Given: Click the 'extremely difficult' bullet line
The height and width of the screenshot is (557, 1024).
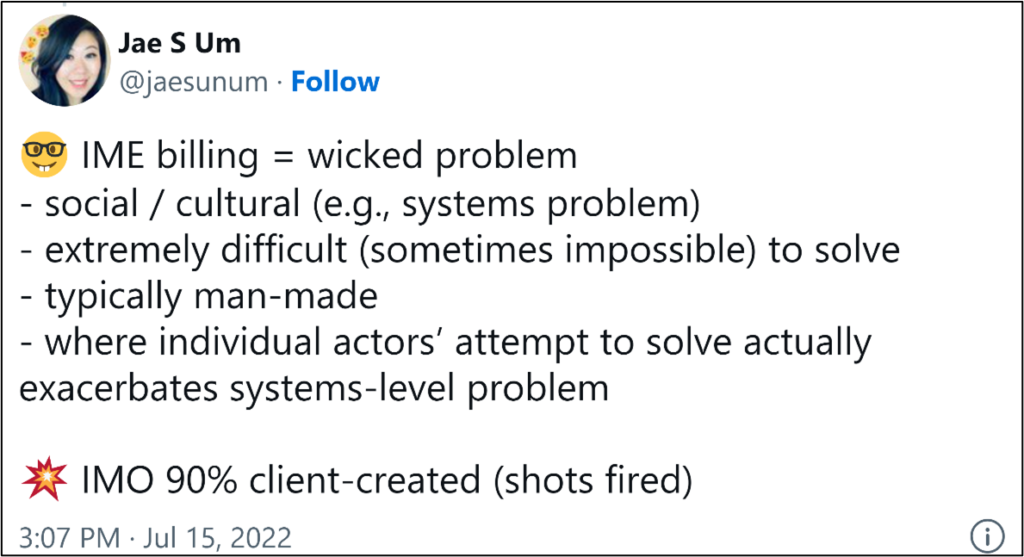Looking at the screenshot, I should click(x=460, y=250).
